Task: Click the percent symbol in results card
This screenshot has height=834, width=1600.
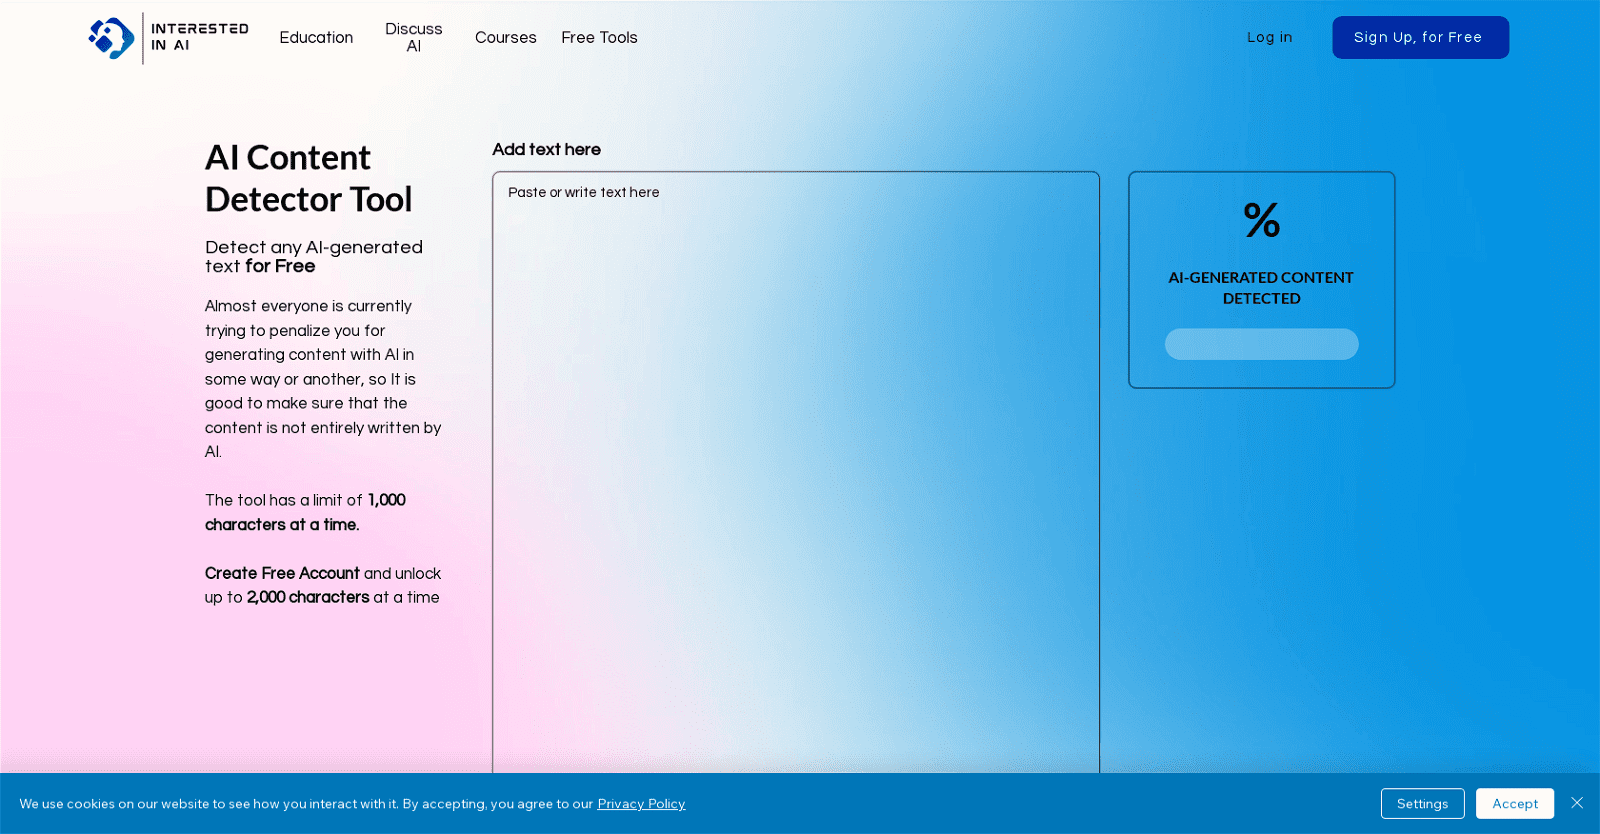Action: pos(1261,220)
